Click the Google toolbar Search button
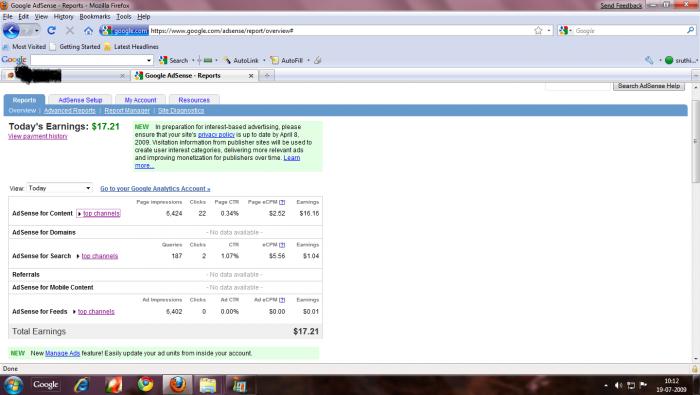The height and width of the screenshot is (395, 700). (174, 60)
